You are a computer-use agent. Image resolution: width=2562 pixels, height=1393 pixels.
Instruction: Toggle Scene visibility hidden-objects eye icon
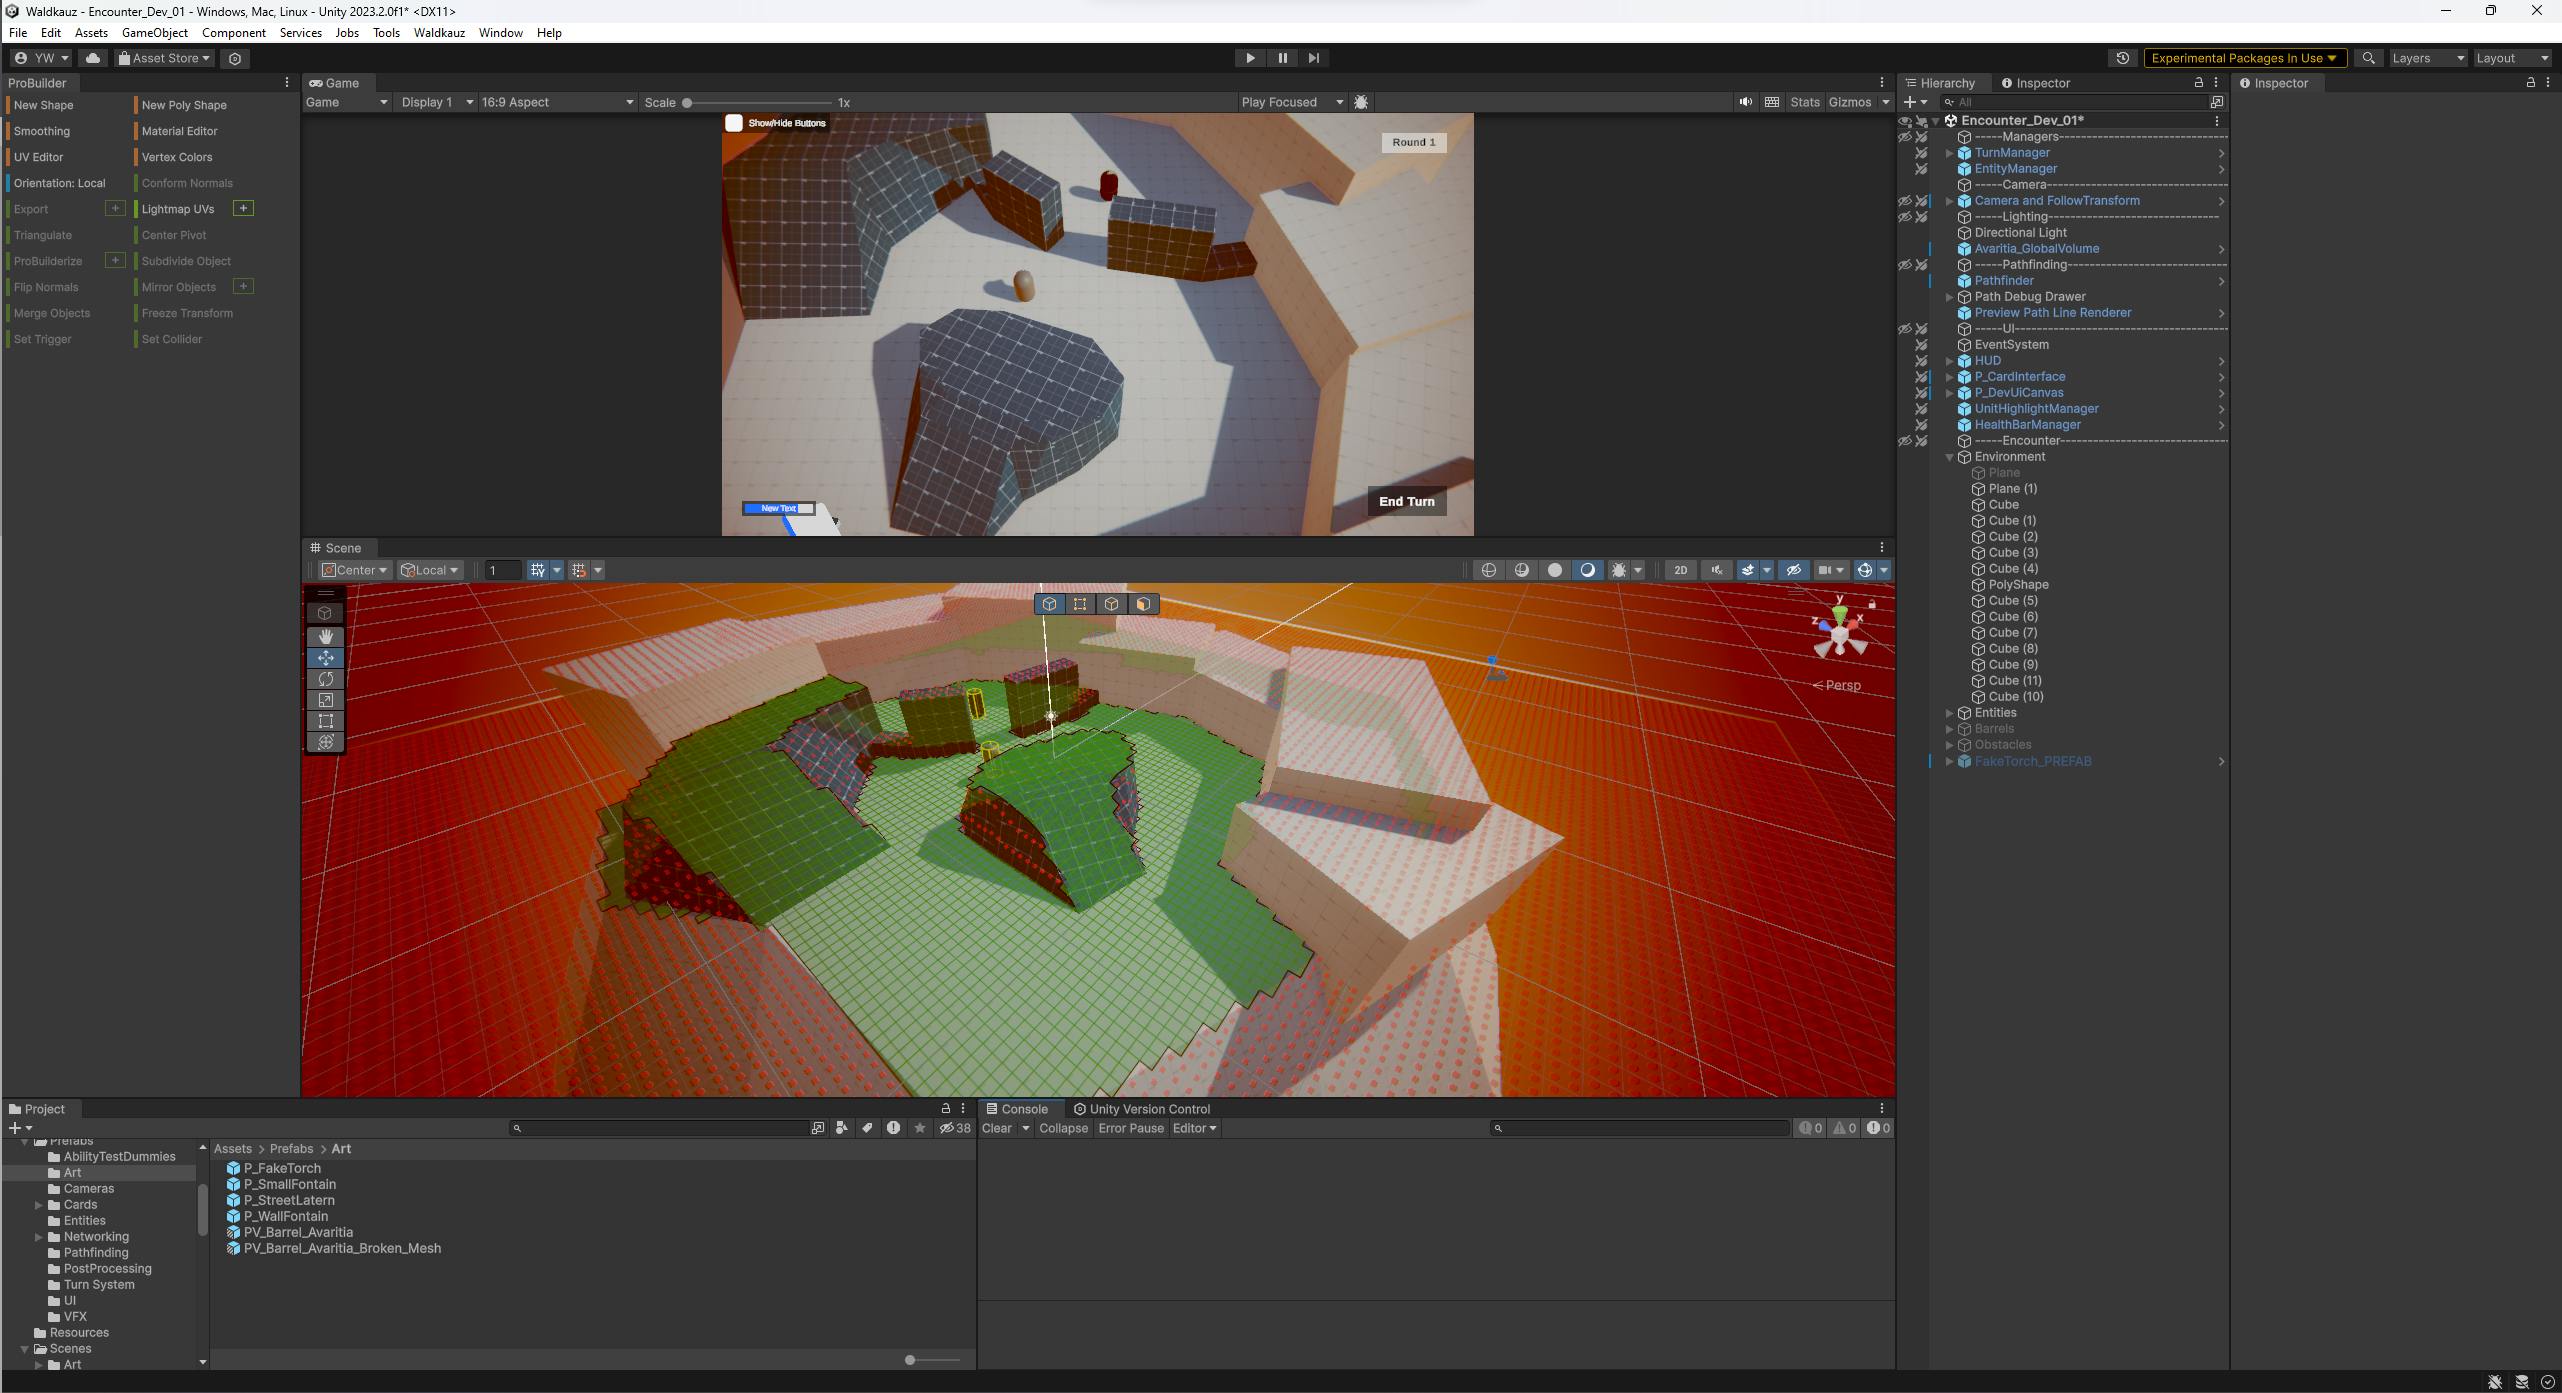point(1794,570)
